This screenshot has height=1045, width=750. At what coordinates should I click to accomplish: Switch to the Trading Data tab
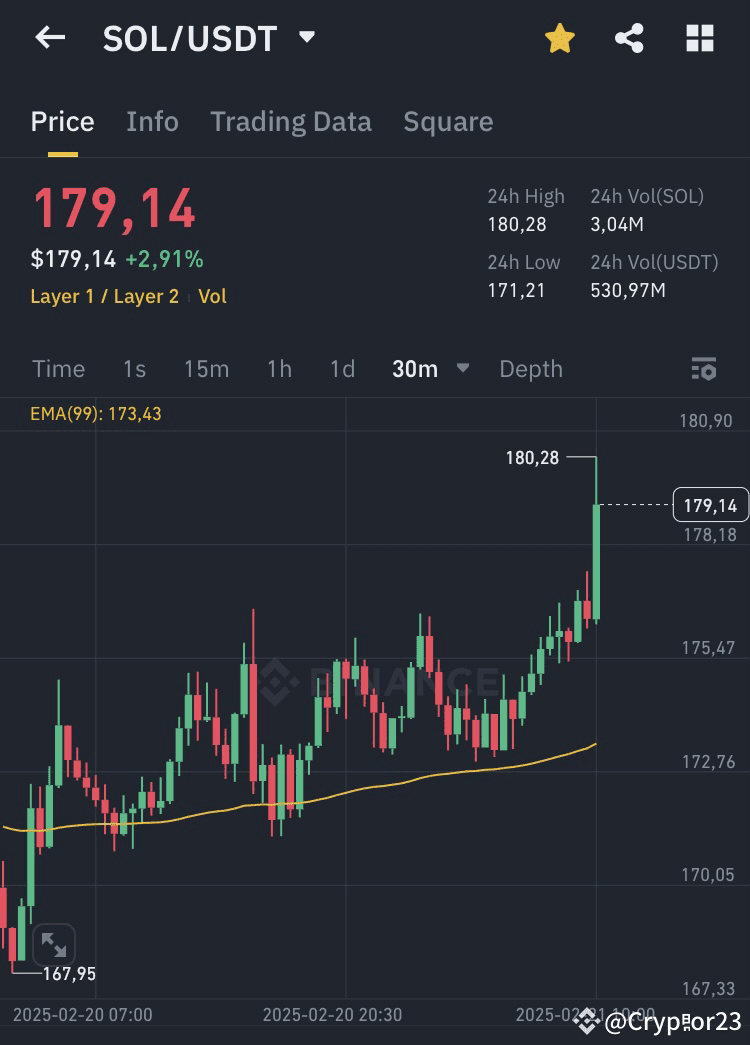click(290, 121)
